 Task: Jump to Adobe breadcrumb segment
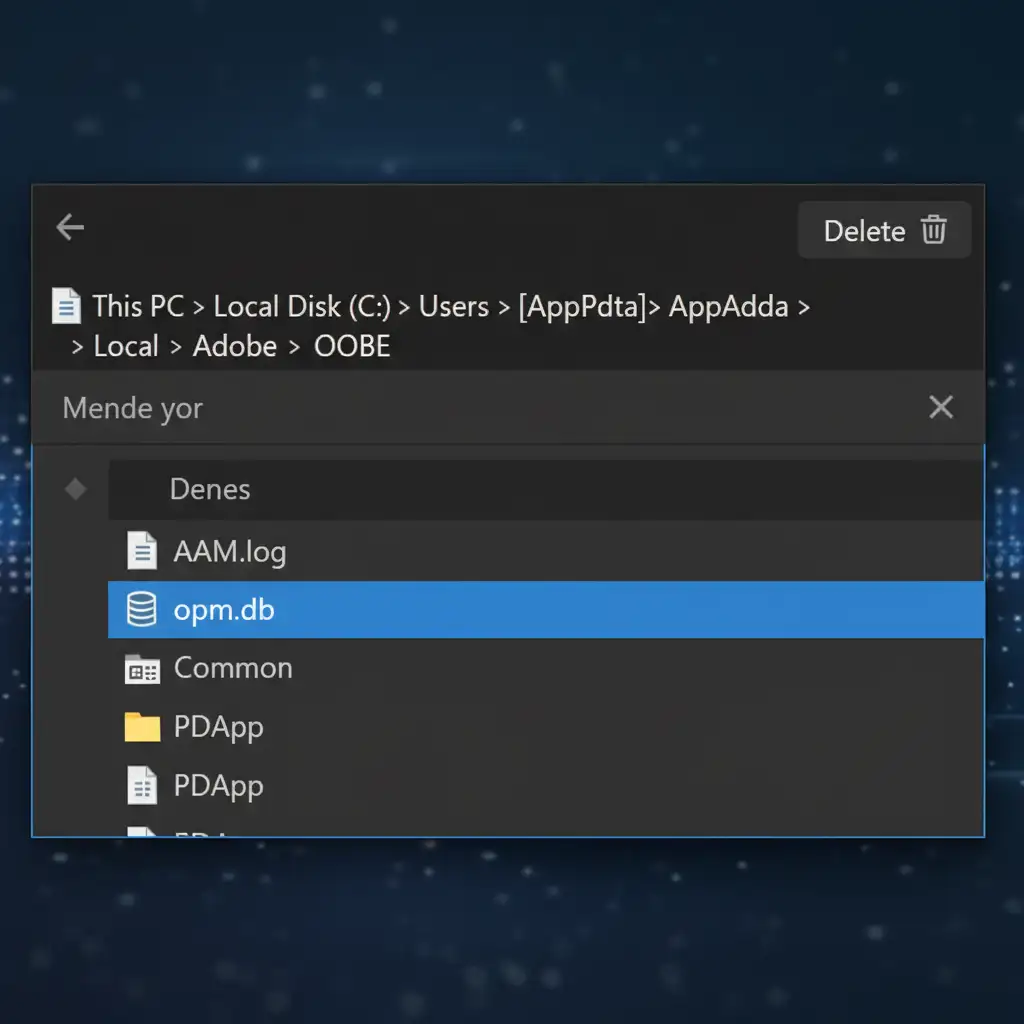point(235,347)
